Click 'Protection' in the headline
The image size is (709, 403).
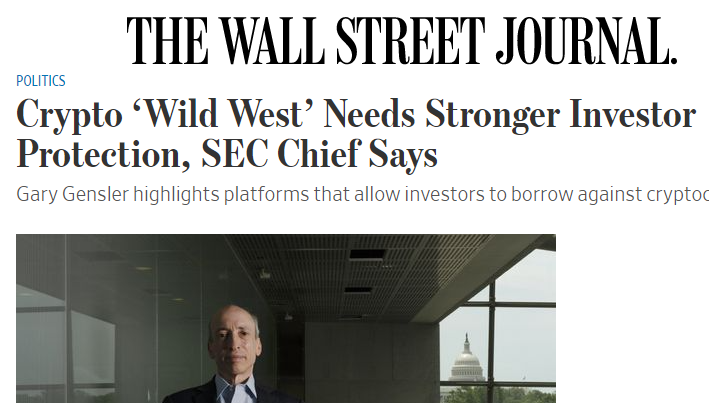click(x=95, y=156)
